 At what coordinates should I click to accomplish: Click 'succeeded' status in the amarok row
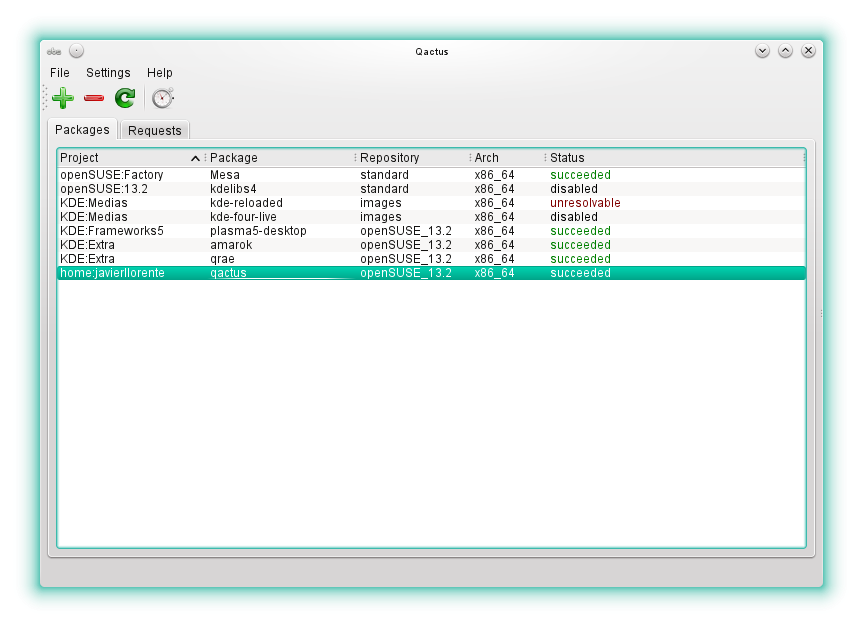(x=580, y=245)
